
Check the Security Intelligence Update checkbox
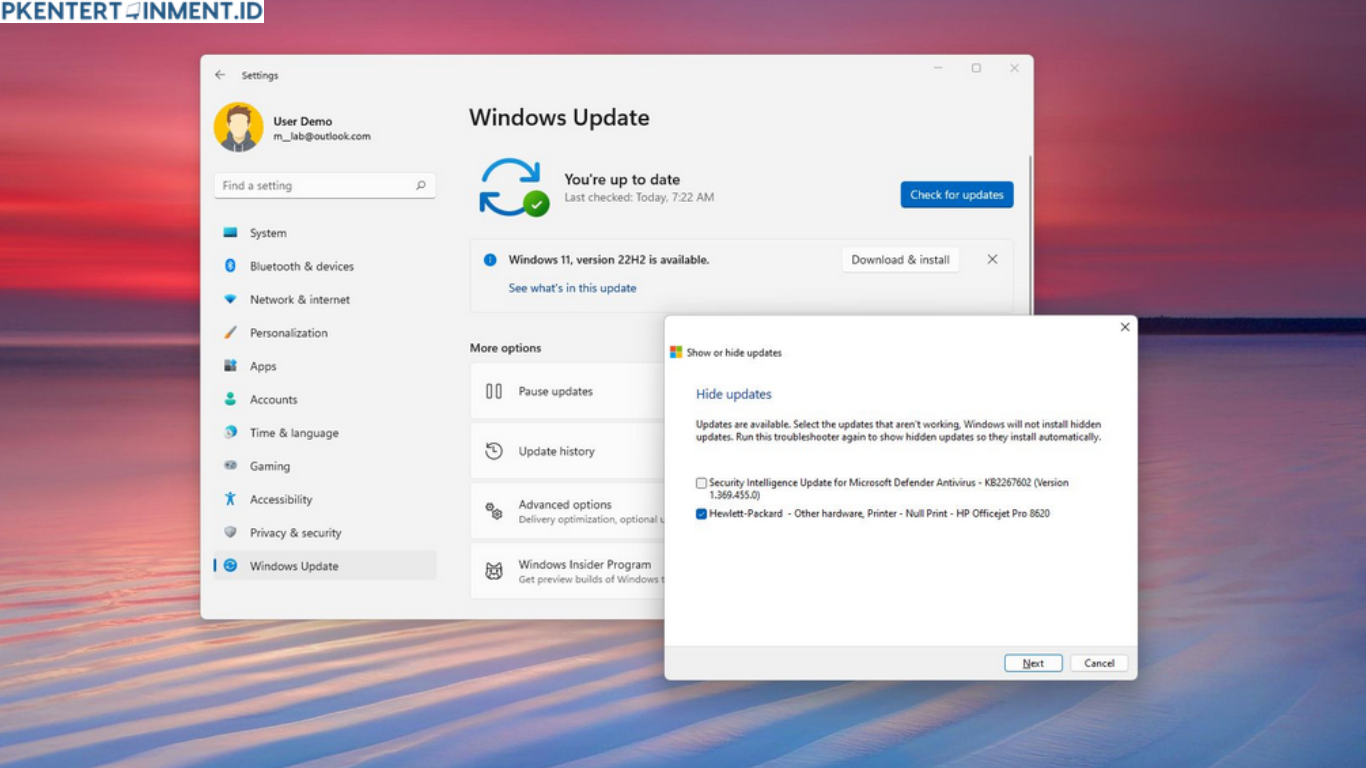700,482
